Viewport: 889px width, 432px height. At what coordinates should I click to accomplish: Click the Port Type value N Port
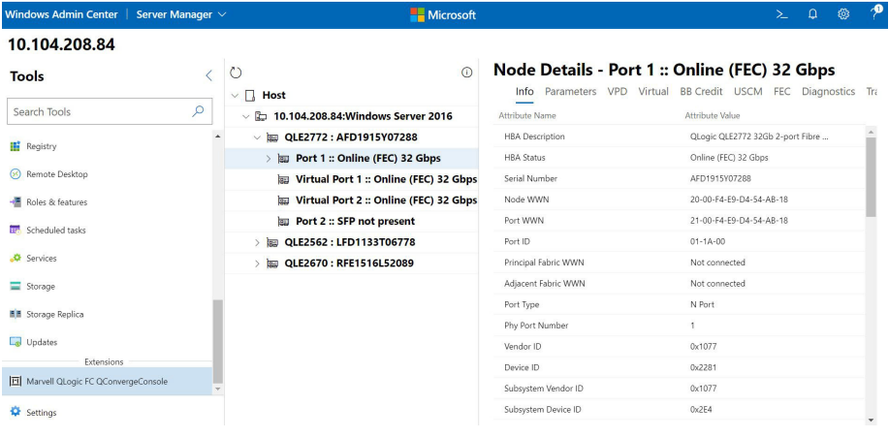[x=702, y=304]
